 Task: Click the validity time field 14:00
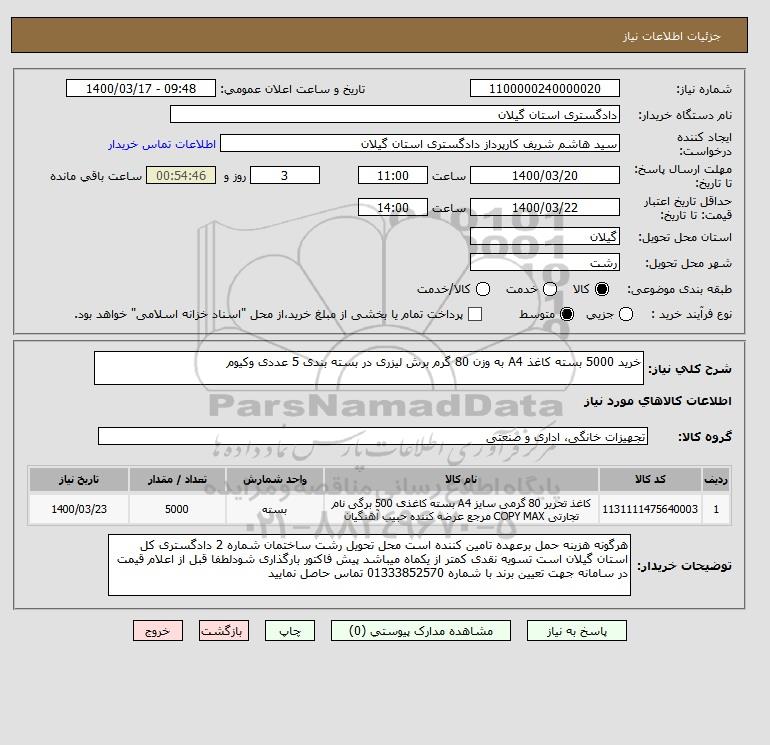pos(393,207)
